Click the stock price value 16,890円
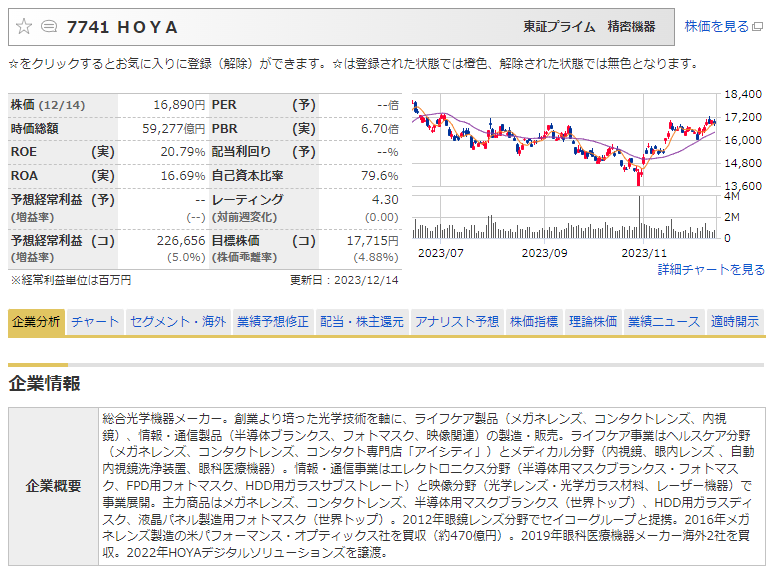The height and width of the screenshot is (566, 773). [179, 105]
